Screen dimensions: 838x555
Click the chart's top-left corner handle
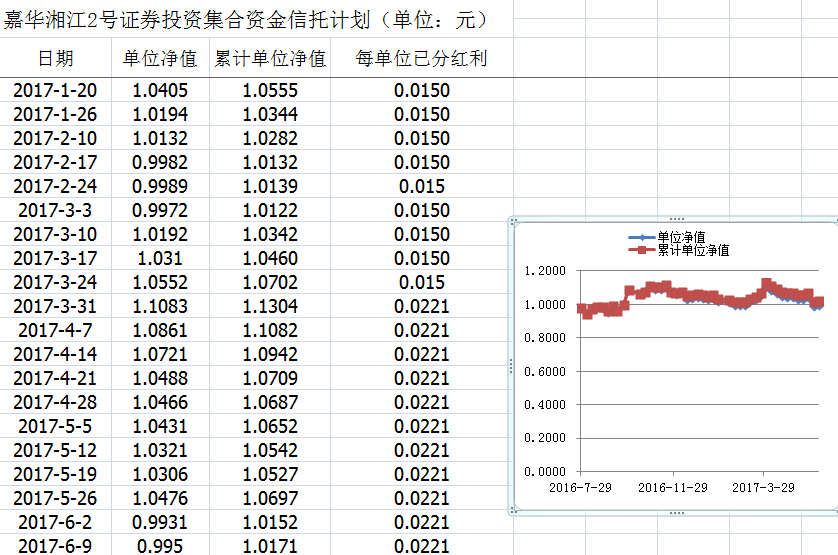click(512, 220)
